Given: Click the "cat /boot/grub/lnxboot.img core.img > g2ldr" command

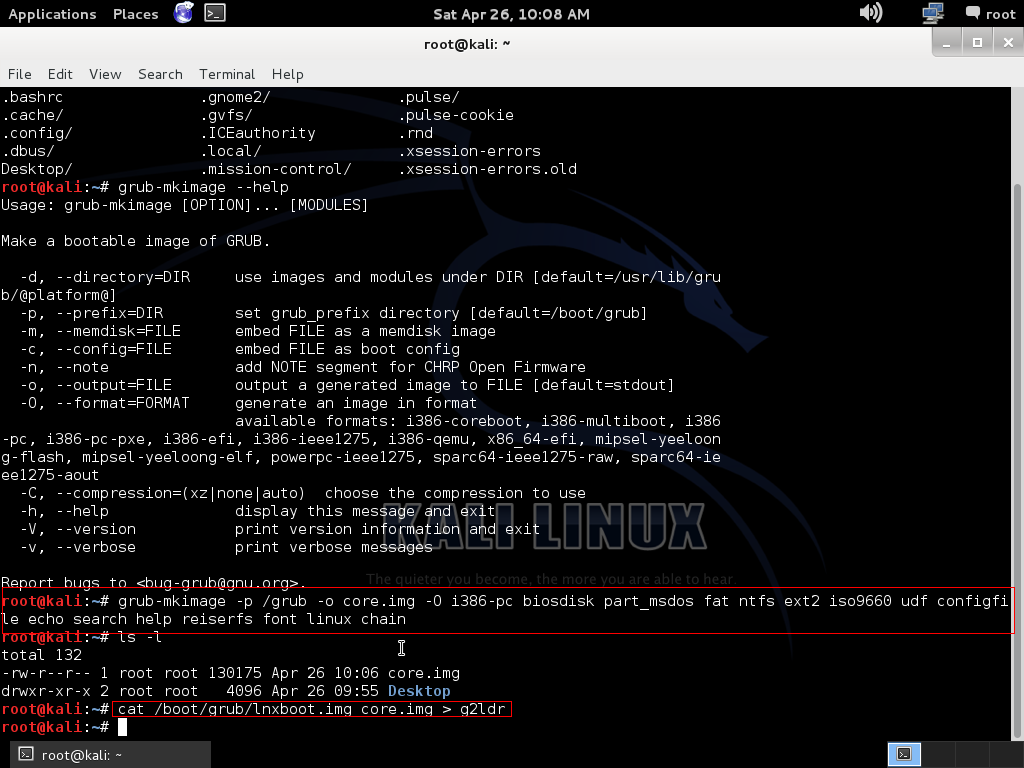Looking at the screenshot, I should pyautogui.click(x=312, y=709).
